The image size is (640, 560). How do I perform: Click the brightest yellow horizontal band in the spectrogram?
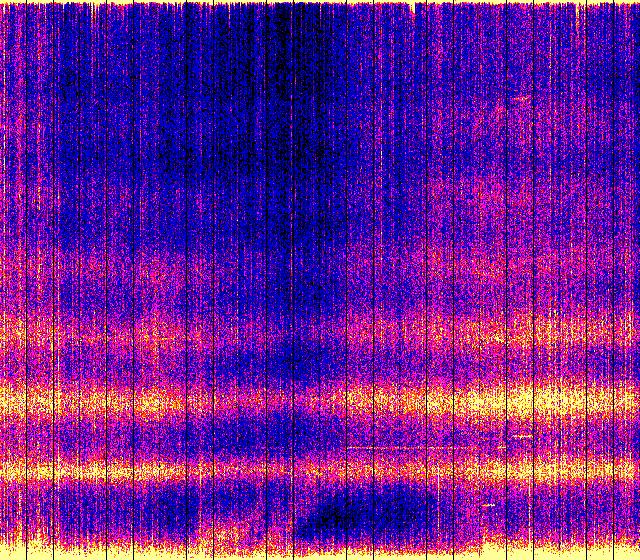tap(120, 402)
